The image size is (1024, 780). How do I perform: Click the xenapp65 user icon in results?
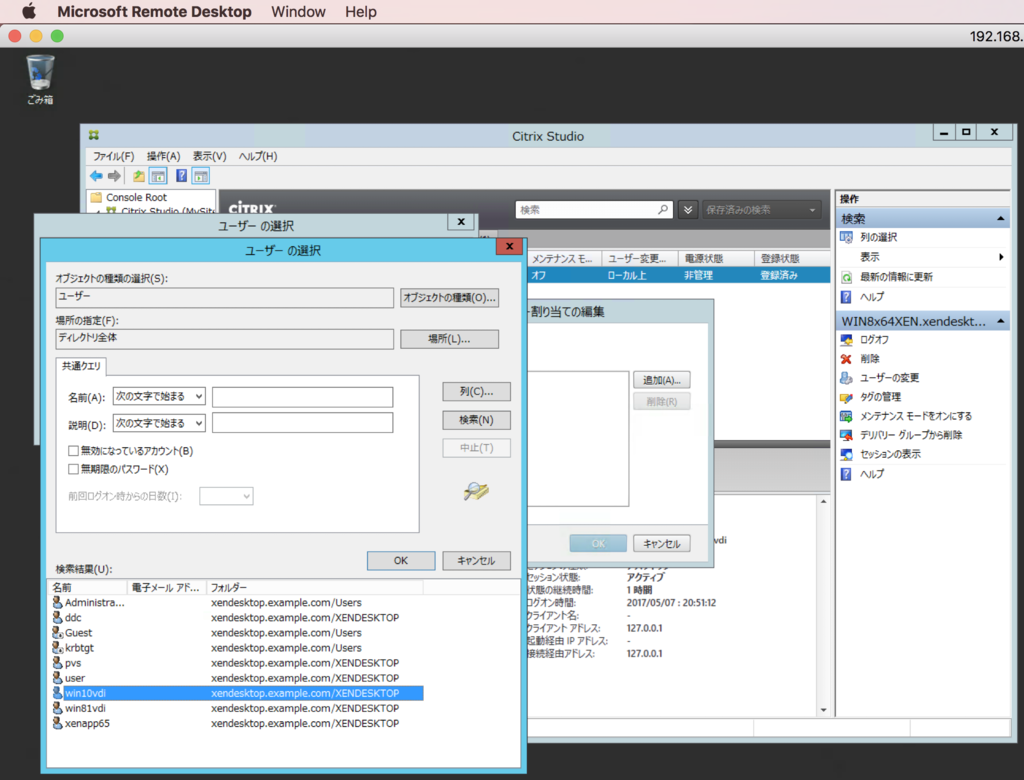pos(57,723)
